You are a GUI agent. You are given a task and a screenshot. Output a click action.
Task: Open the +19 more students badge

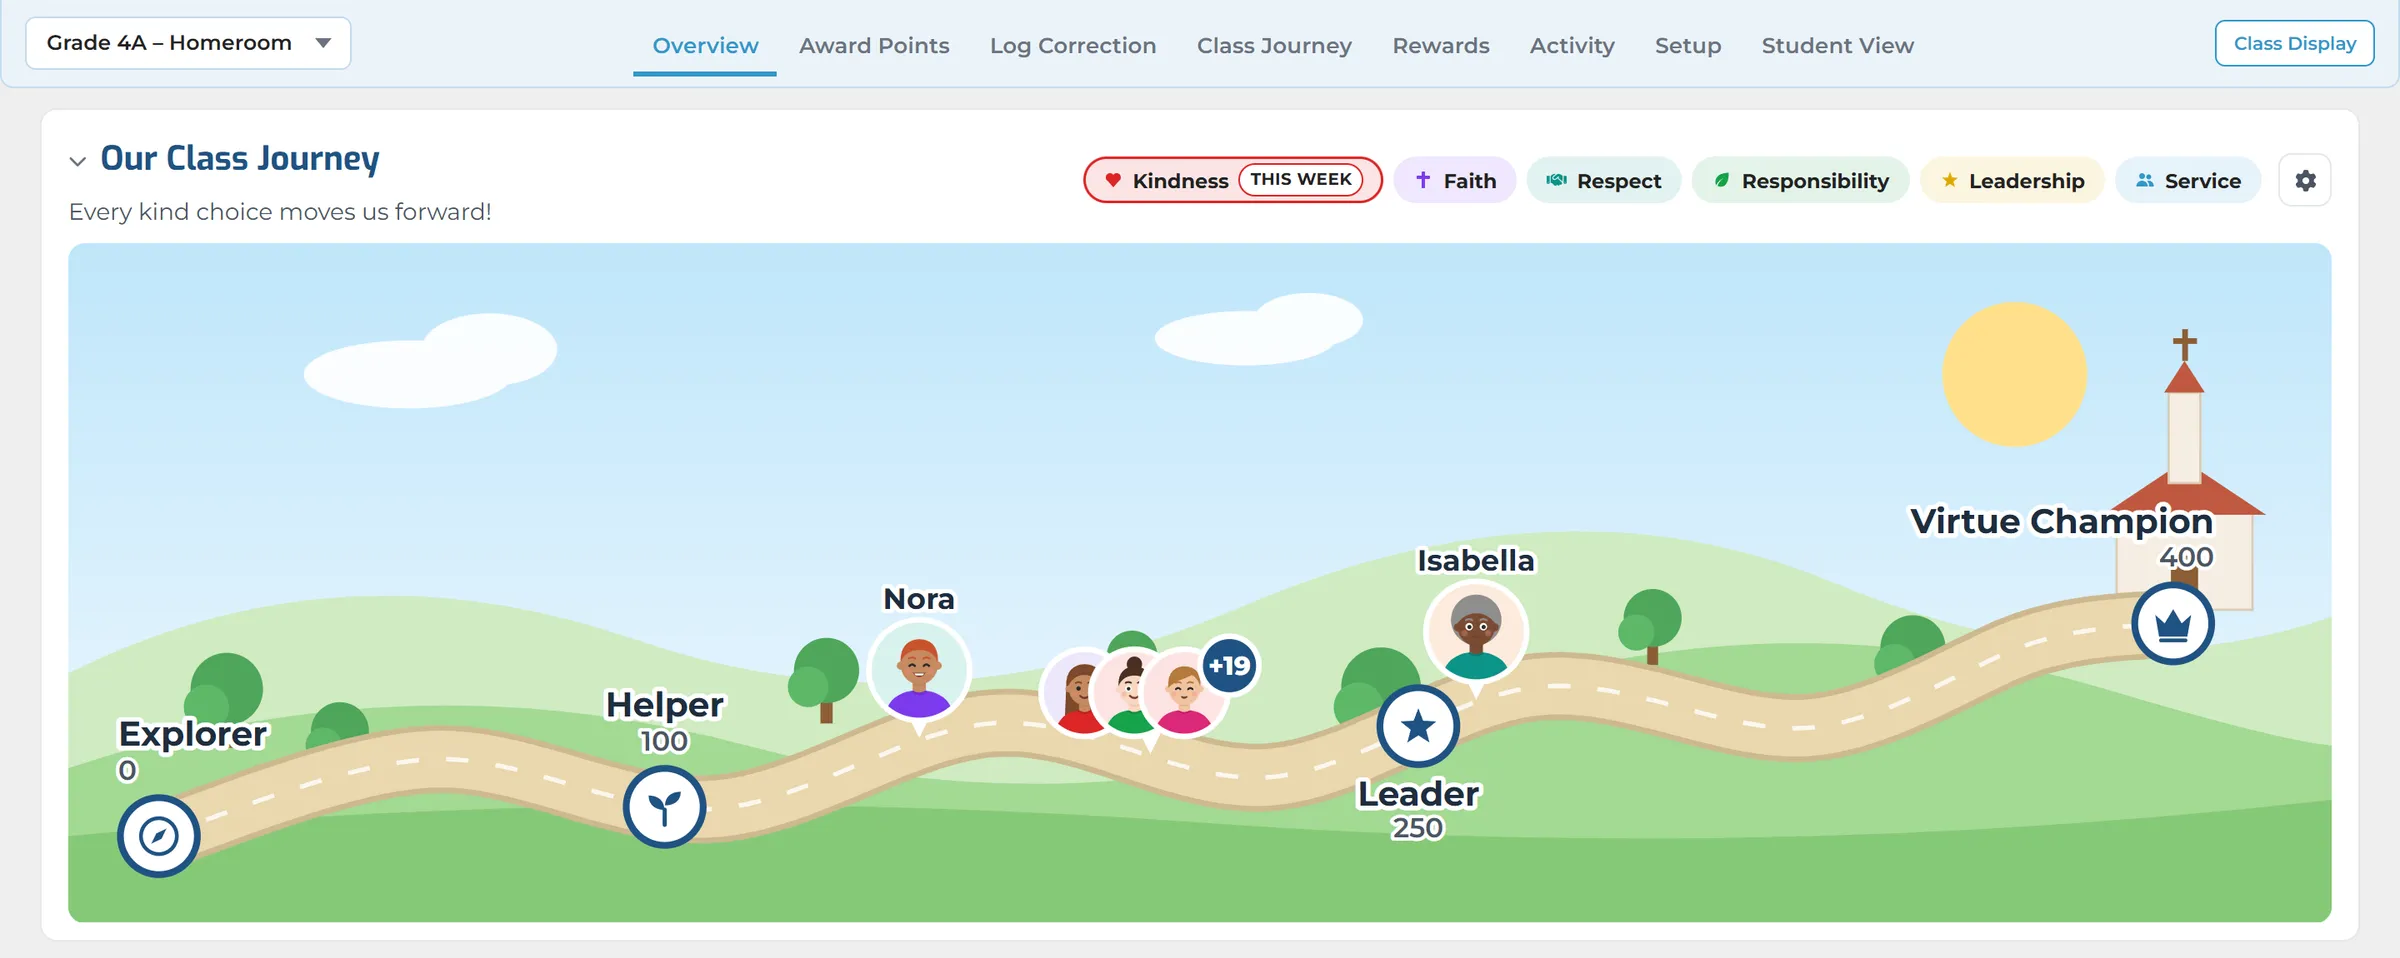coord(1230,665)
